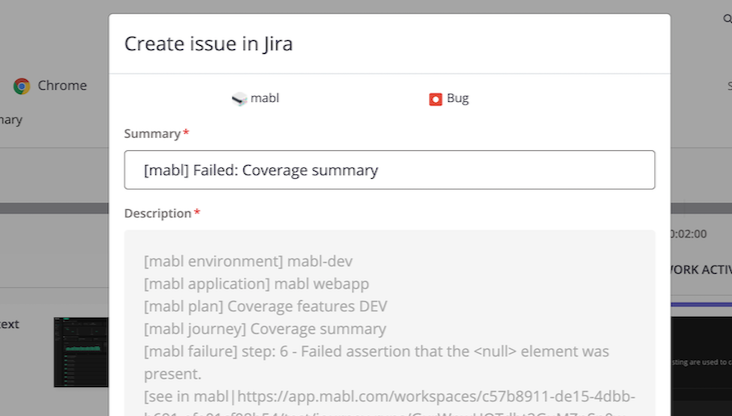732x416 pixels.
Task: Select the Chrome browser label
Action: point(62,86)
